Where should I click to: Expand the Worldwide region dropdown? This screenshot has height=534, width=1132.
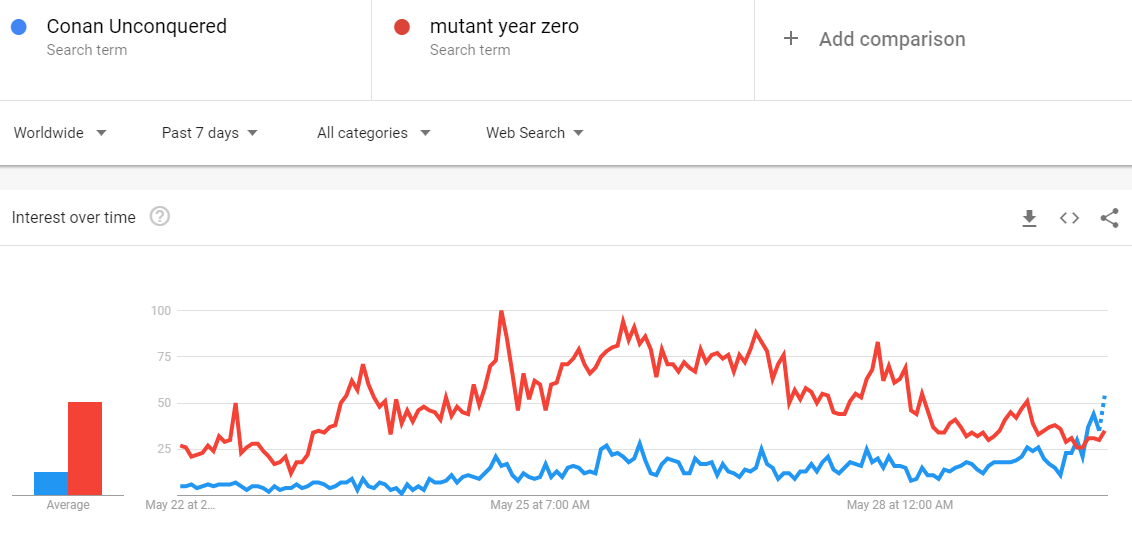(x=61, y=133)
